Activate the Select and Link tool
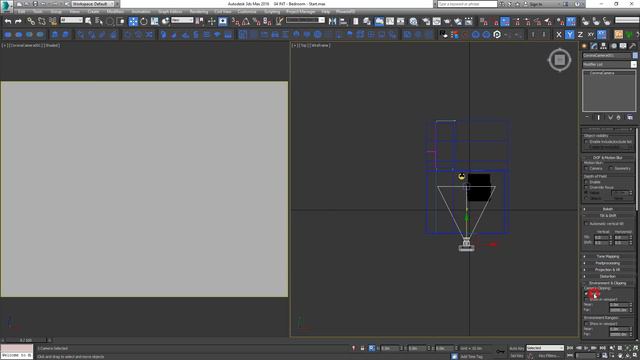The height and width of the screenshot is (360, 640). [31, 21]
